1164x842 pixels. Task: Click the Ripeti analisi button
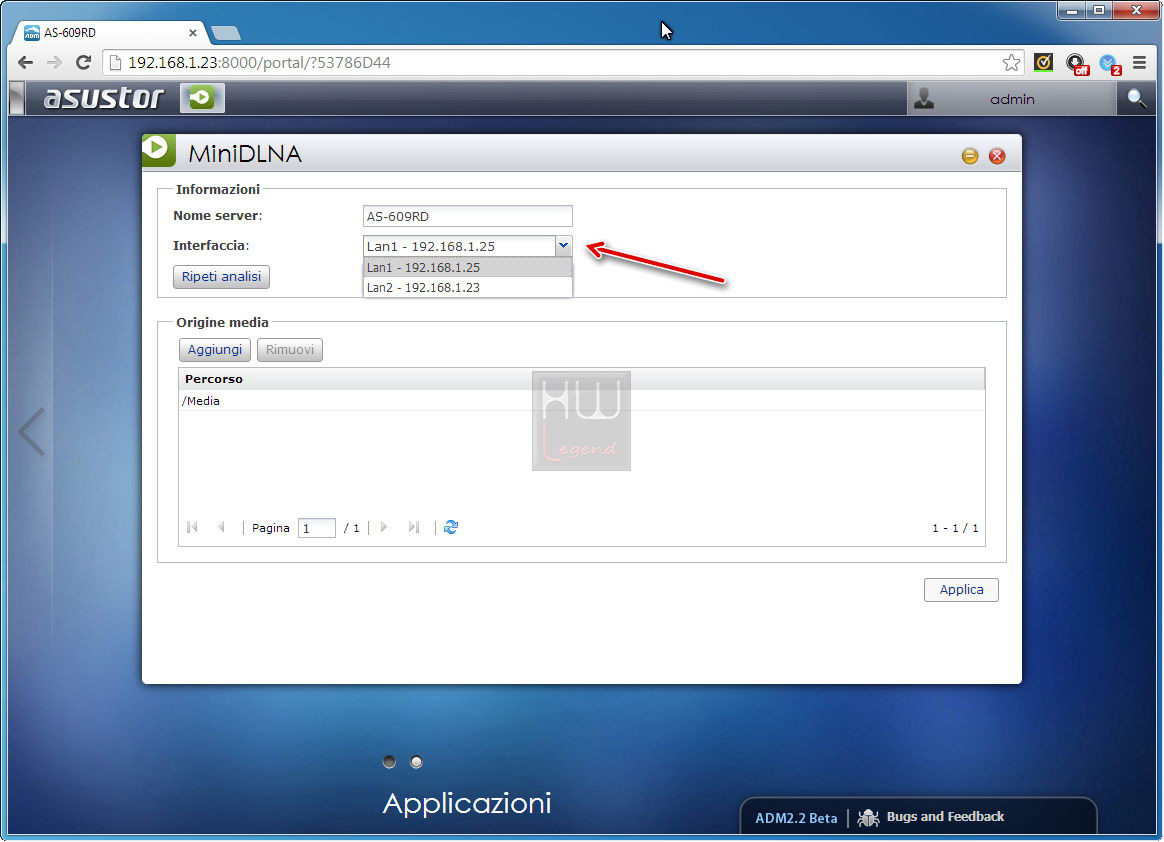click(221, 277)
